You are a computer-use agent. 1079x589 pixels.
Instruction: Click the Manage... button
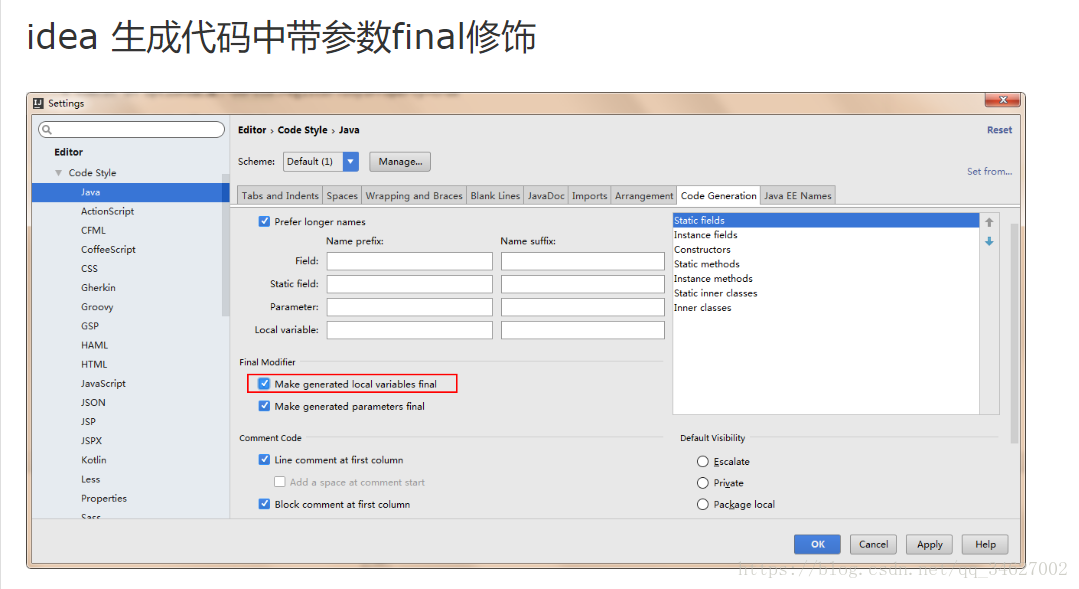pyautogui.click(x=400, y=162)
